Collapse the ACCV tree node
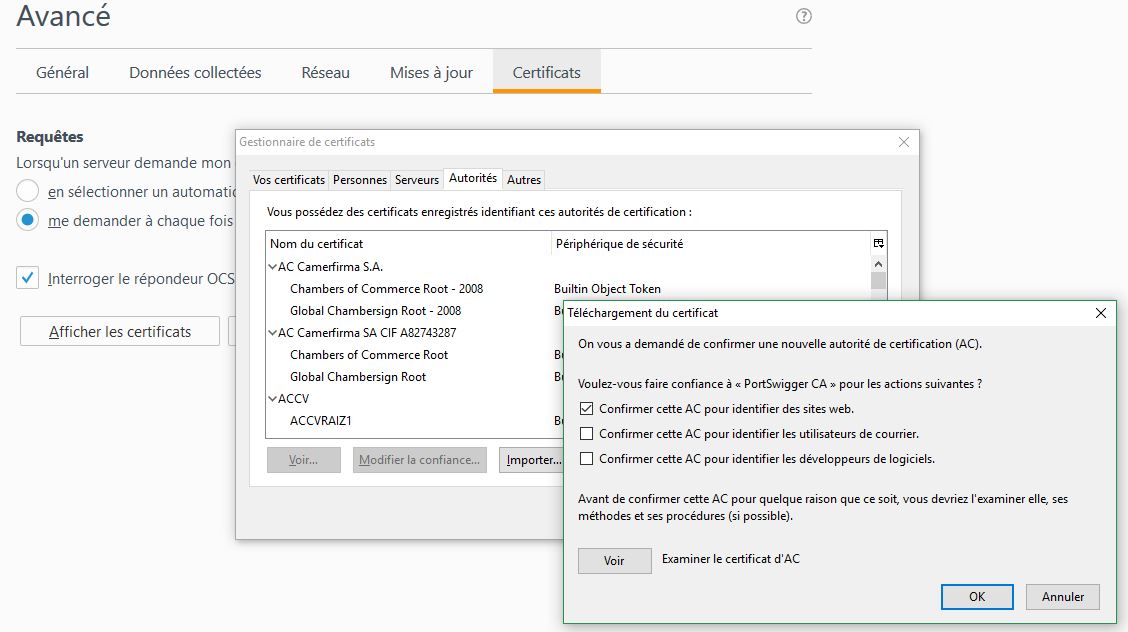Screen dimensions: 1128x632 [273, 399]
